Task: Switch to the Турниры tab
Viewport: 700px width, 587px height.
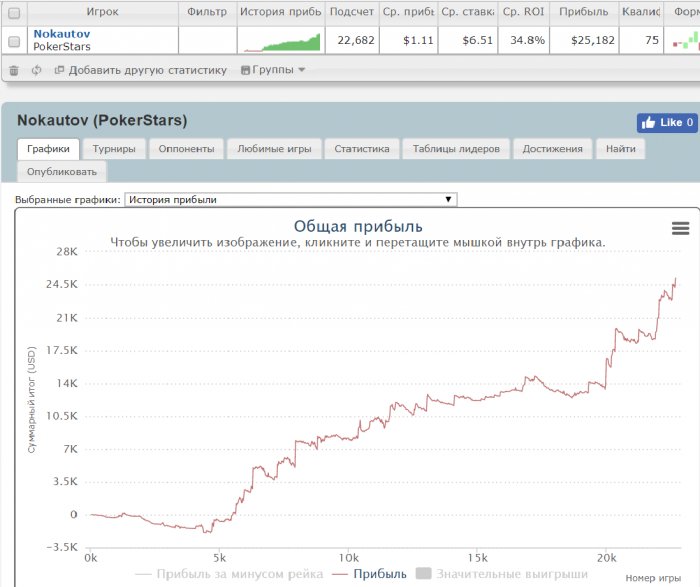Action: [x=114, y=149]
